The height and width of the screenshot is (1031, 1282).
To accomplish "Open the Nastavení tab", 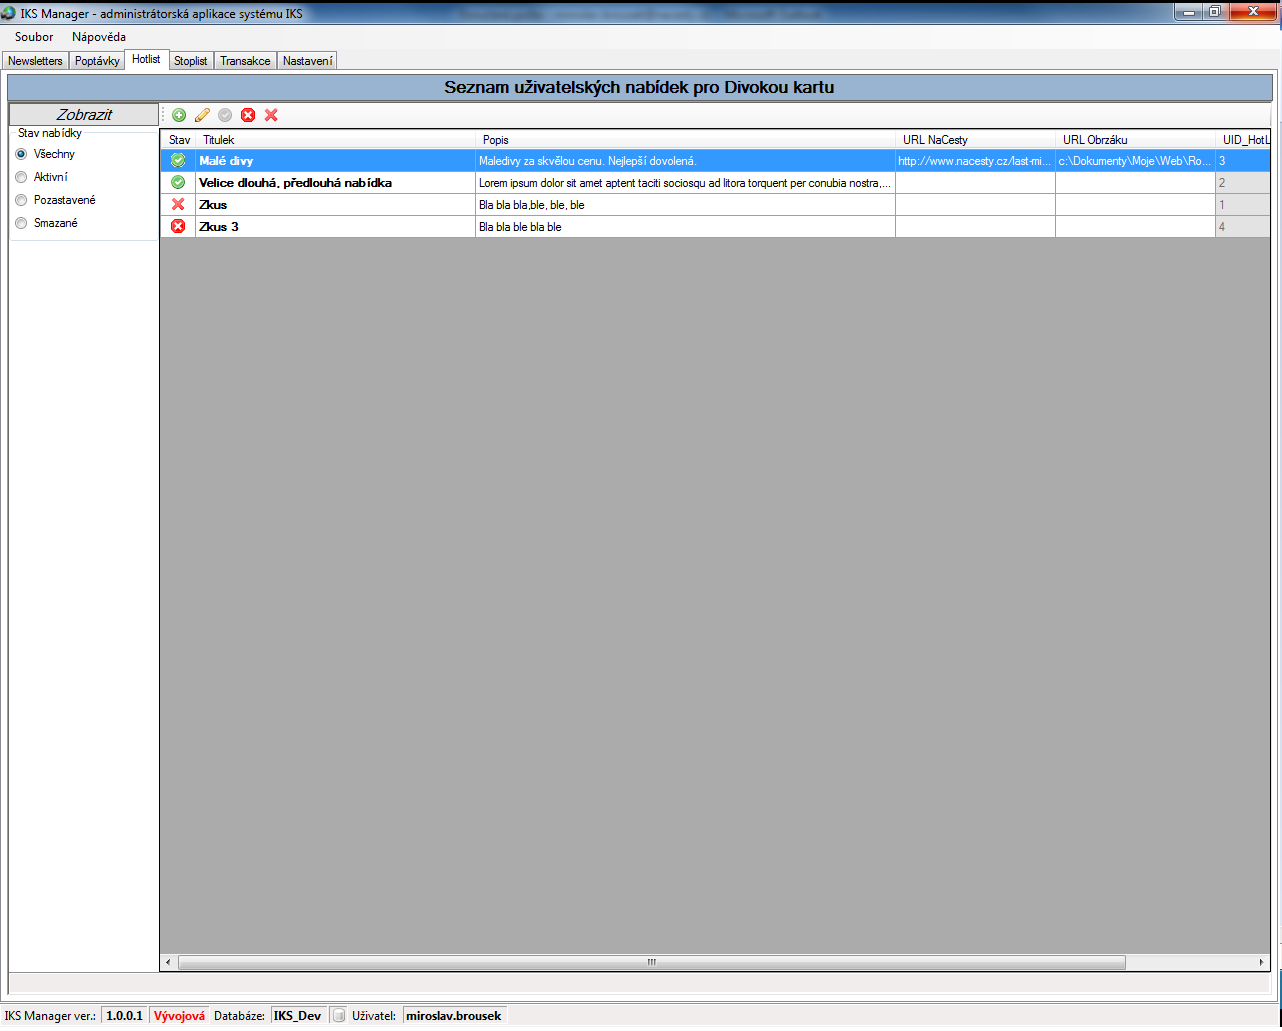I will [x=307, y=61].
